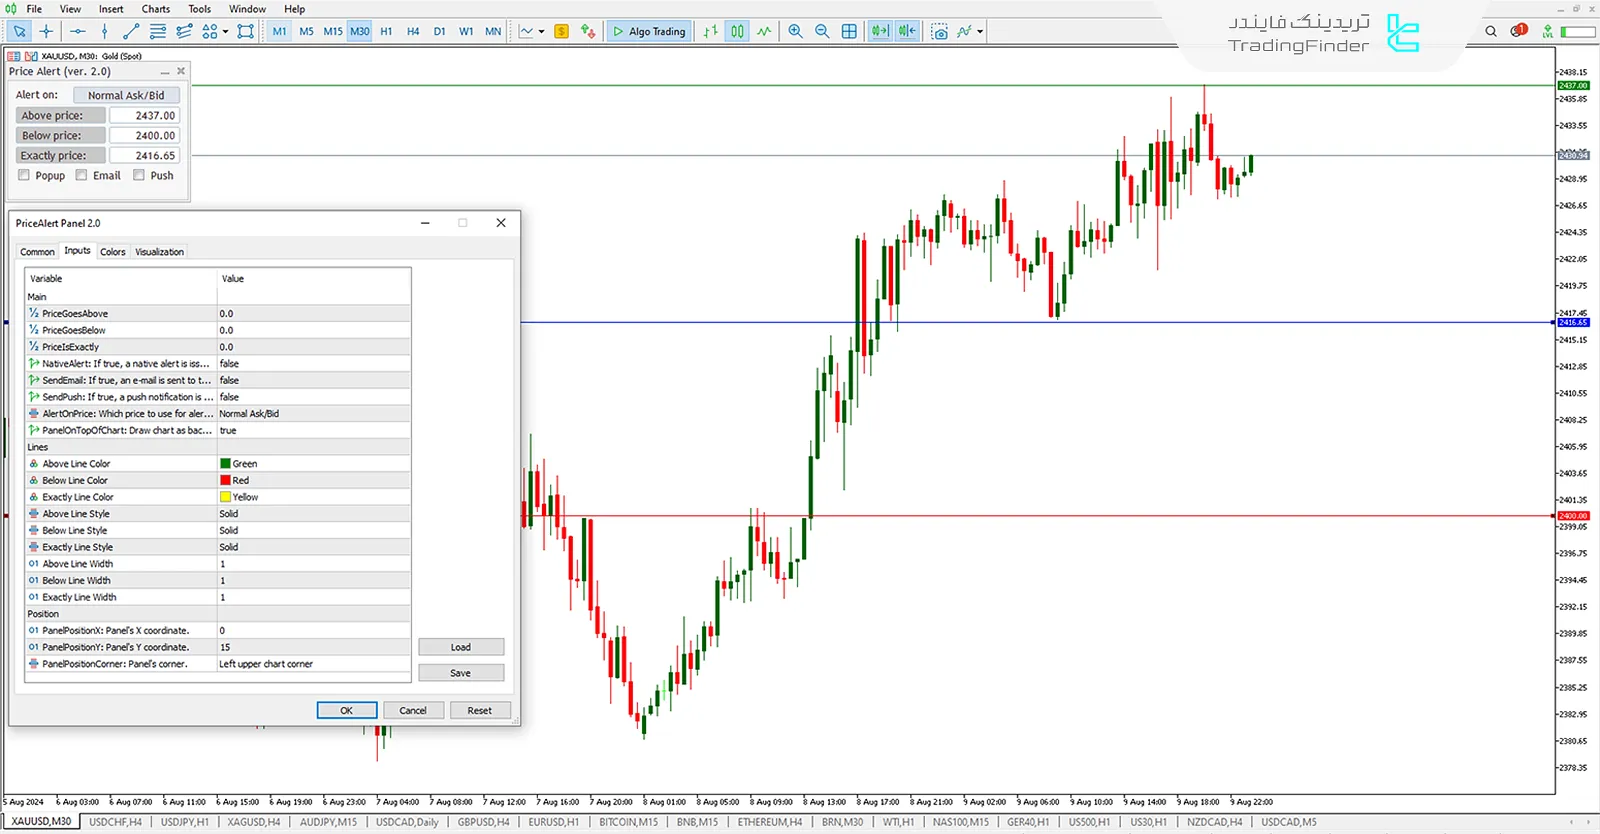Open search using magnifier icon at top right

pyautogui.click(x=1491, y=31)
